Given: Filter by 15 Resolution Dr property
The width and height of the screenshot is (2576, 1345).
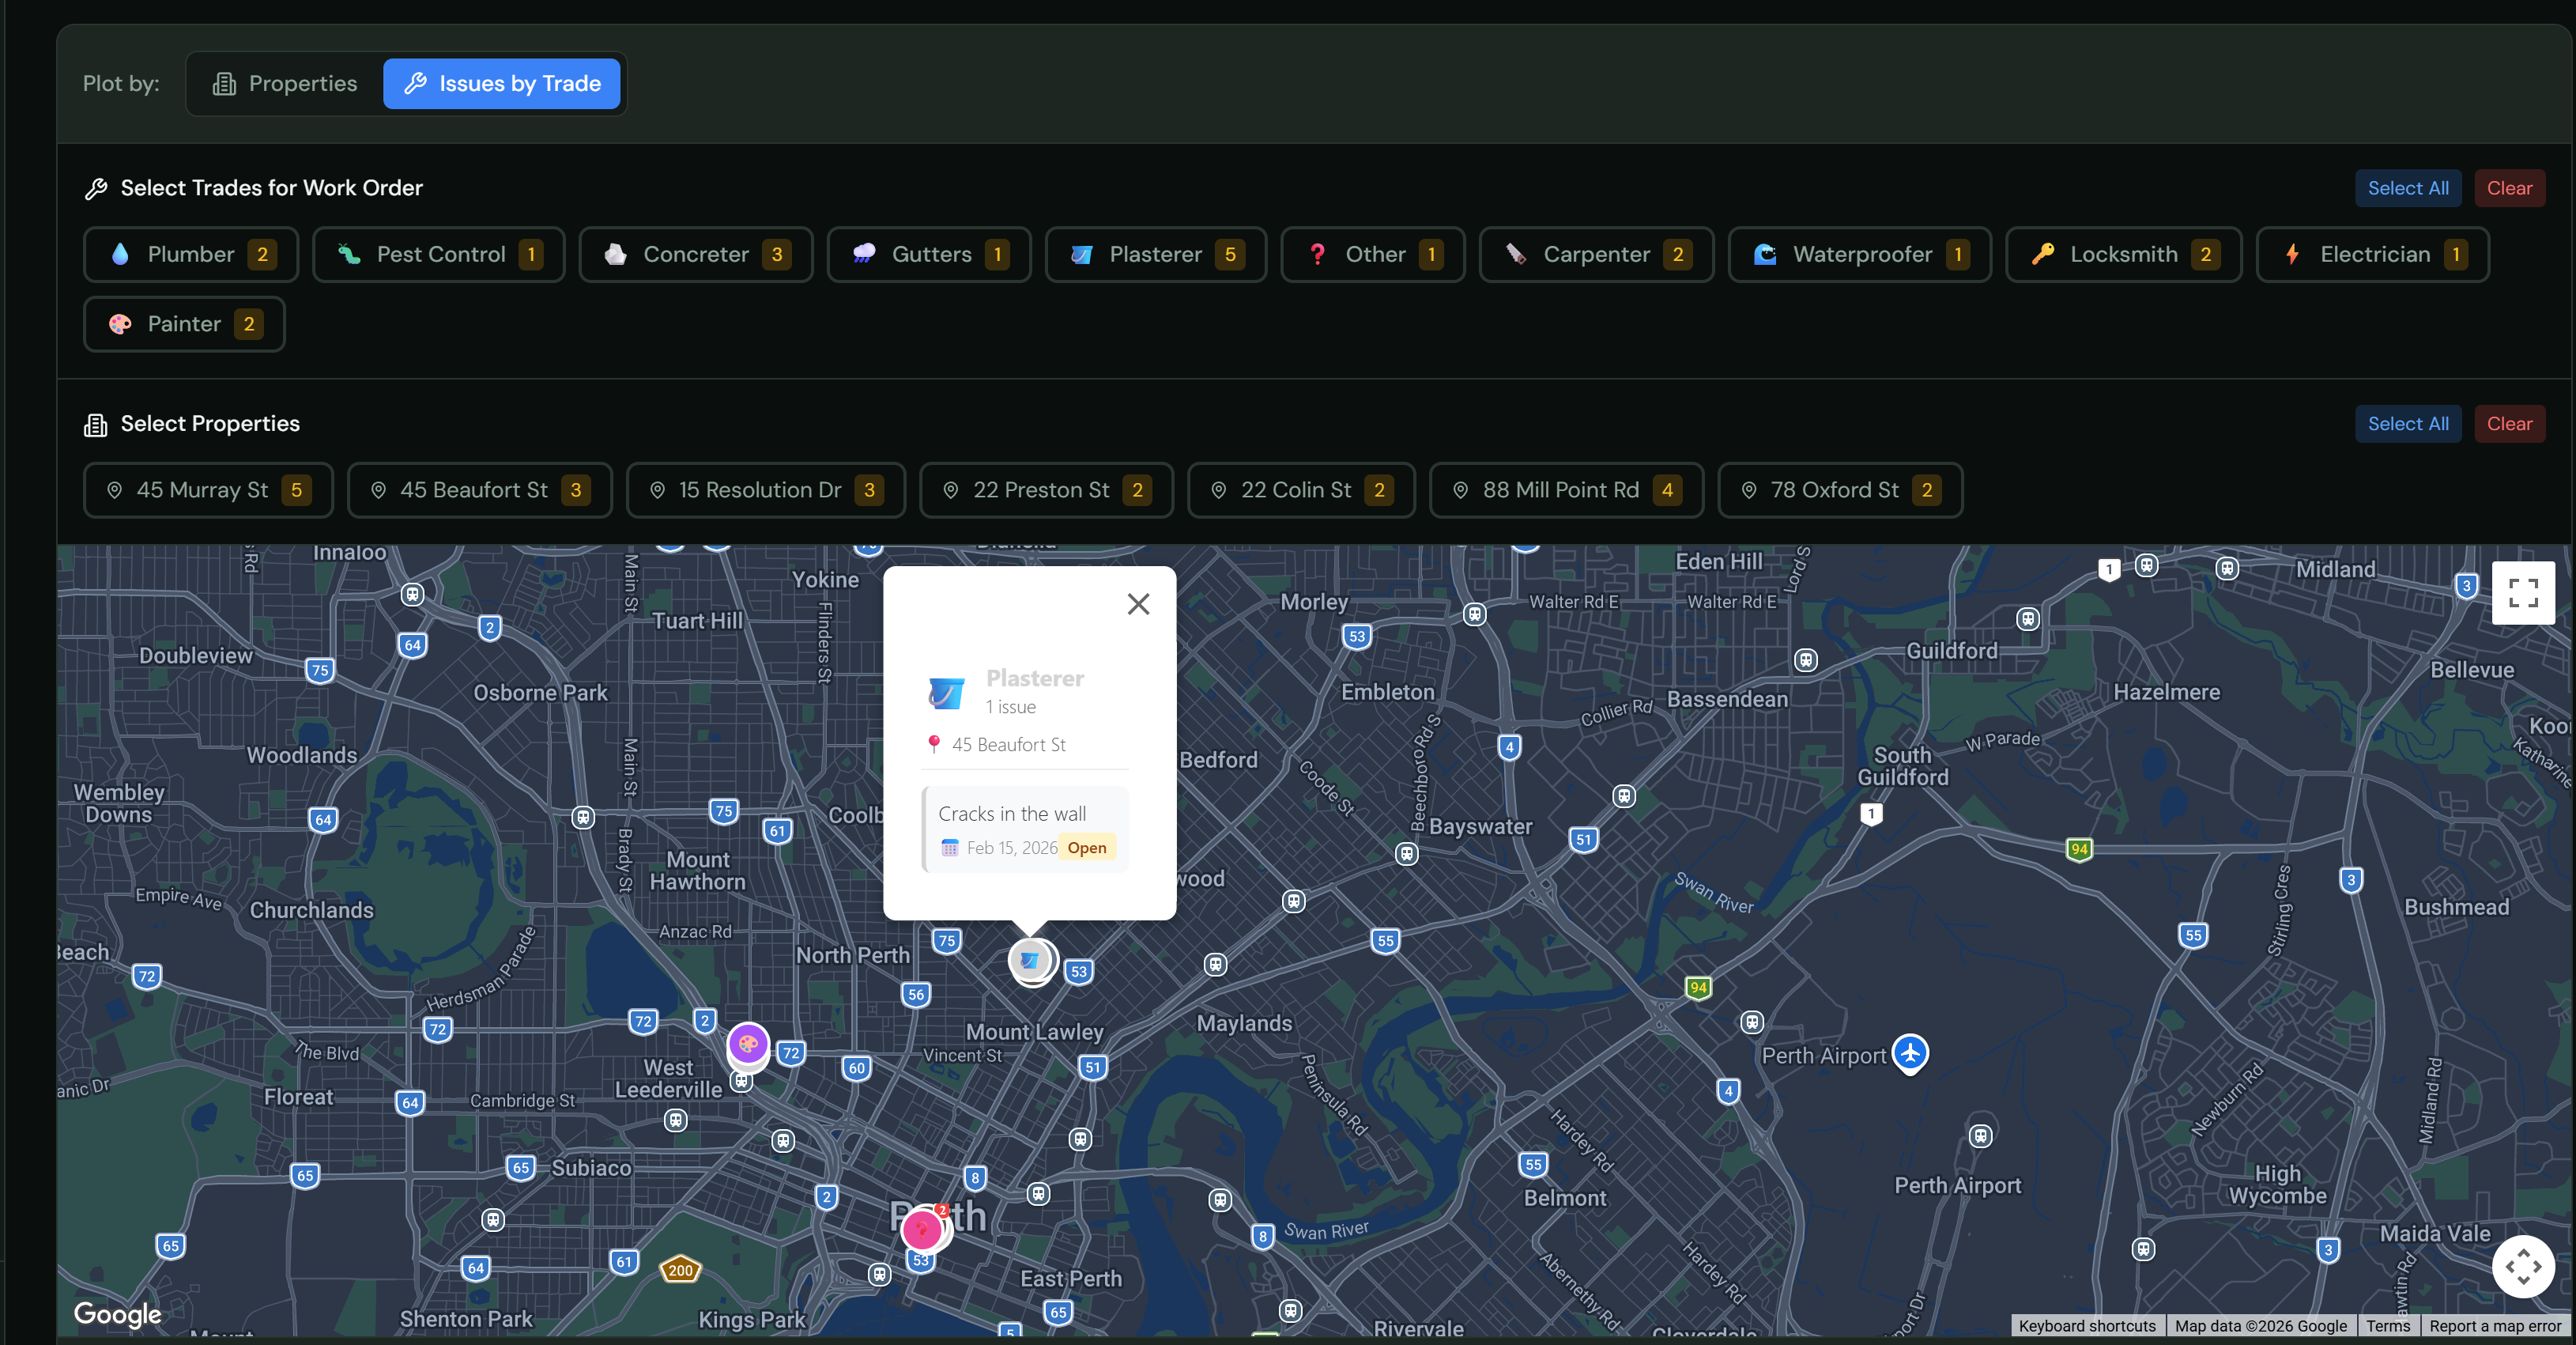Looking at the screenshot, I should click(x=766, y=490).
